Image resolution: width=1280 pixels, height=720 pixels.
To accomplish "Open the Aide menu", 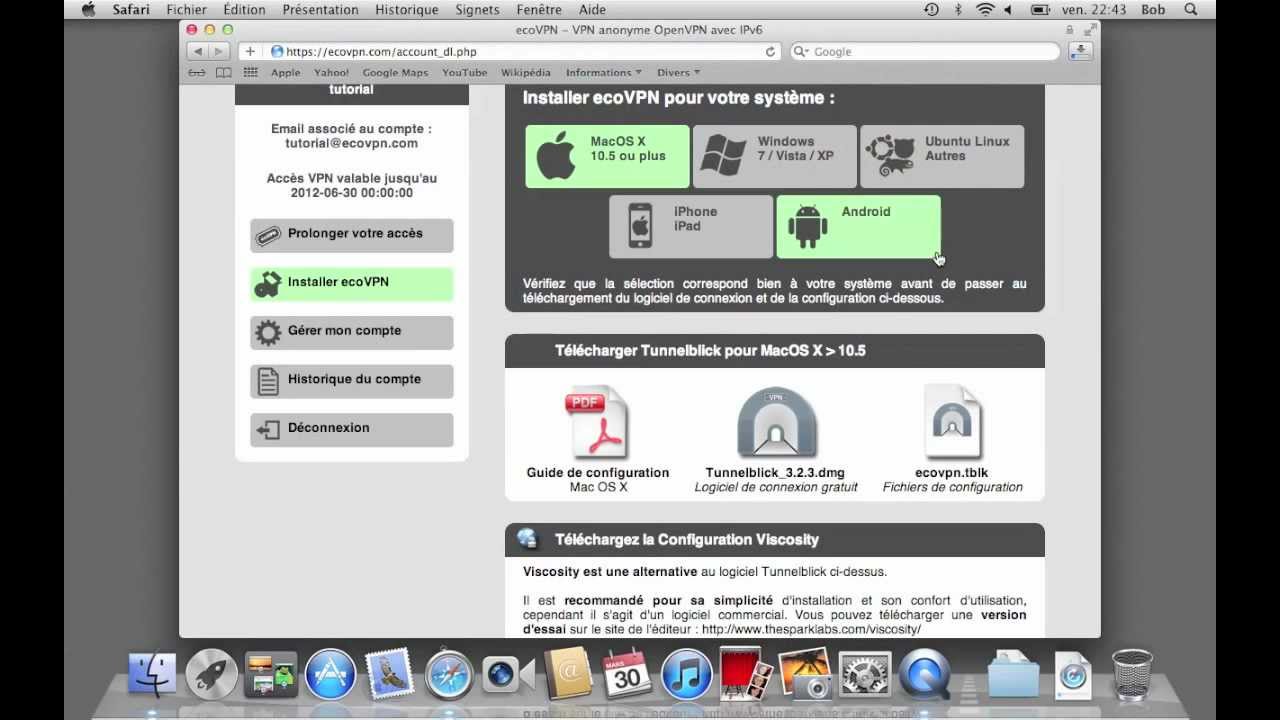I will click(592, 9).
